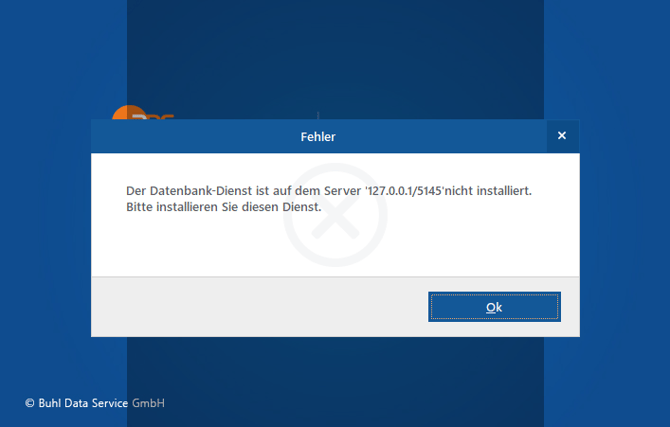Click 'nicht installiert' in the error message
Viewport: 670px width, 427px height.
coord(488,191)
